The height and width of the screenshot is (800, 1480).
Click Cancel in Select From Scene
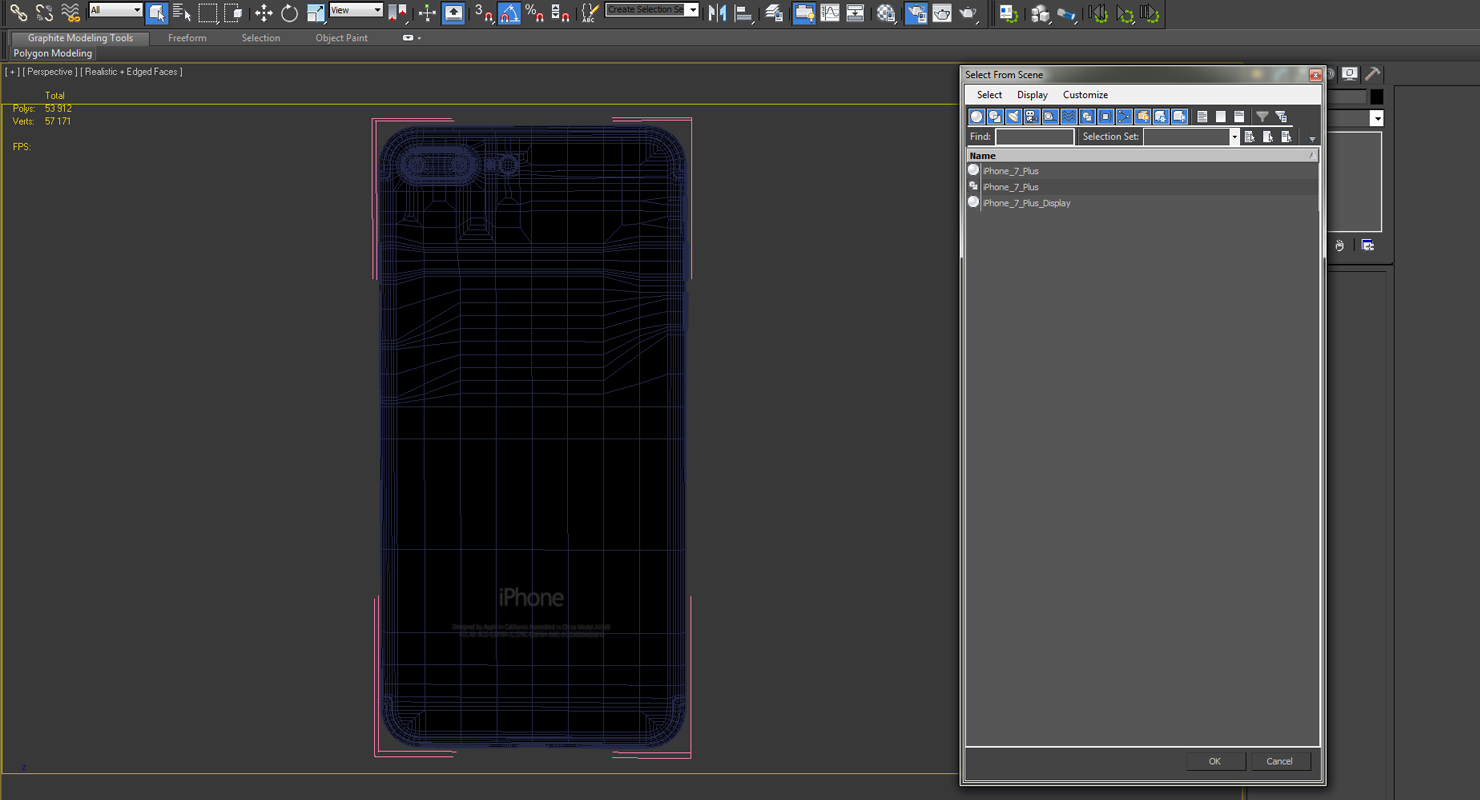pos(1280,761)
